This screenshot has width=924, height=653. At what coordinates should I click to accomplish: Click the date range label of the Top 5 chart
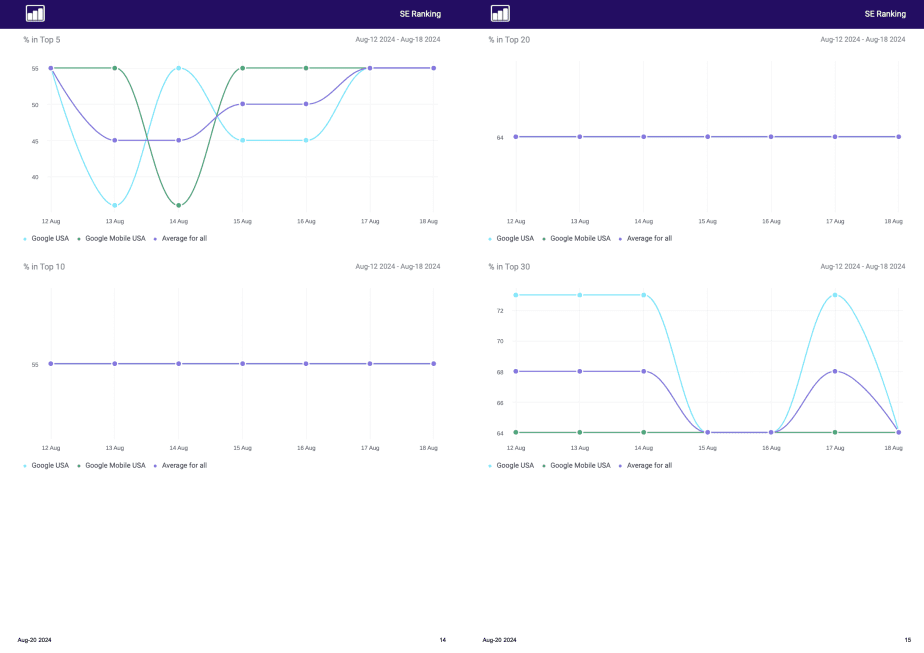click(398, 39)
